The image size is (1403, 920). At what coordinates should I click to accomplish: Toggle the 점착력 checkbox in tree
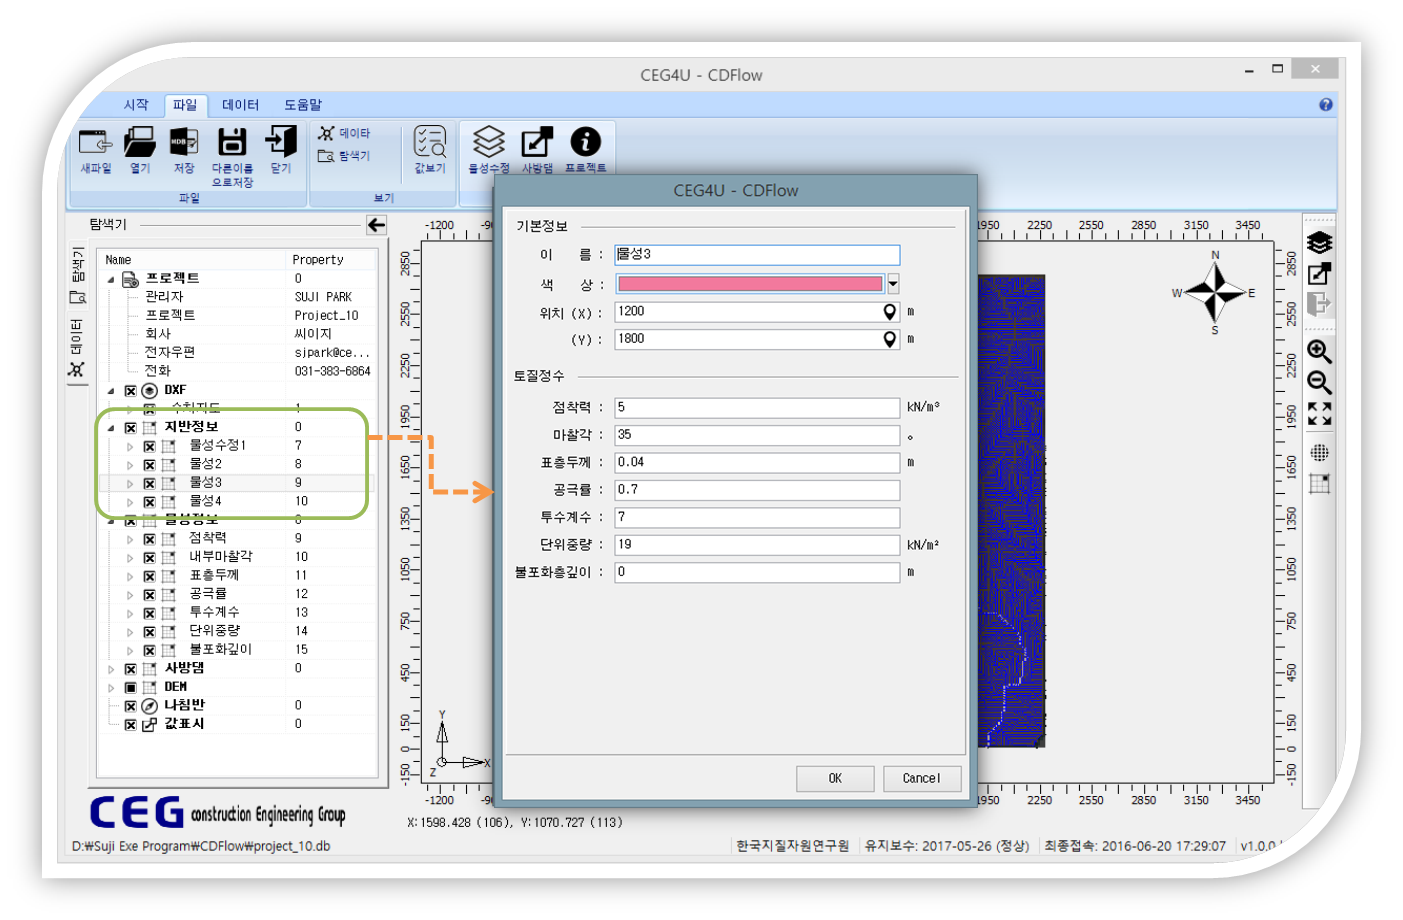point(149,539)
